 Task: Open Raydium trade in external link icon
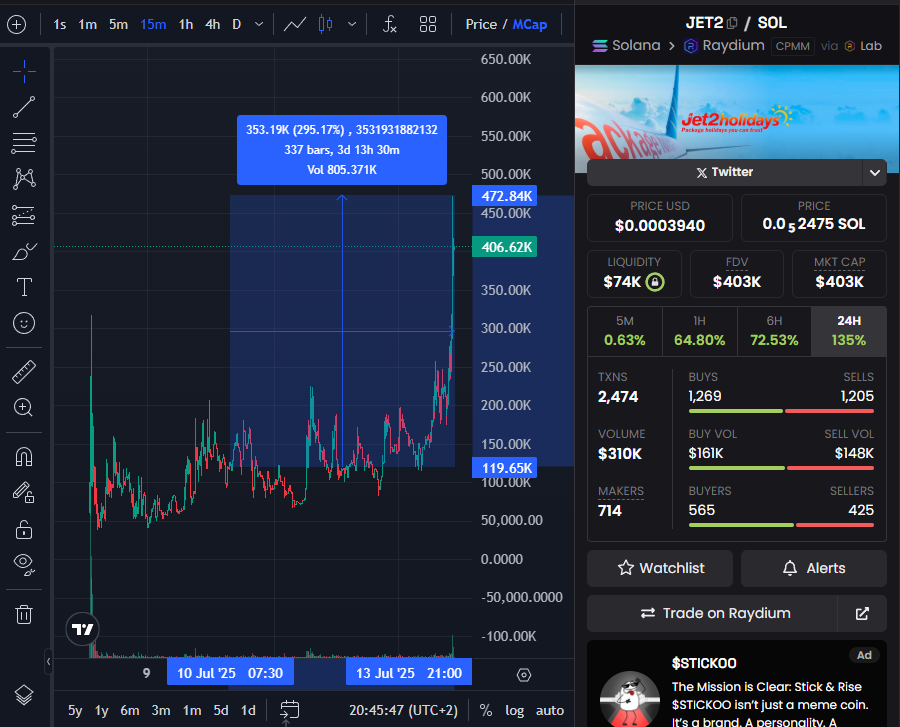coord(862,613)
